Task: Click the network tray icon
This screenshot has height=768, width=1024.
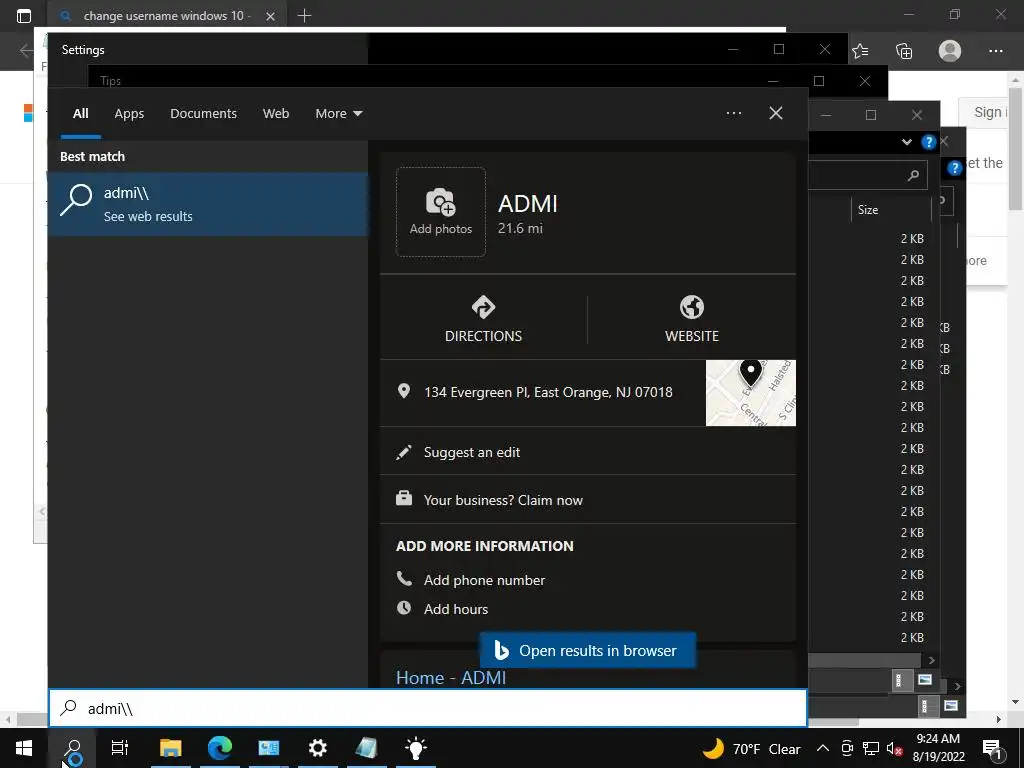Action: [x=870, y=748]
